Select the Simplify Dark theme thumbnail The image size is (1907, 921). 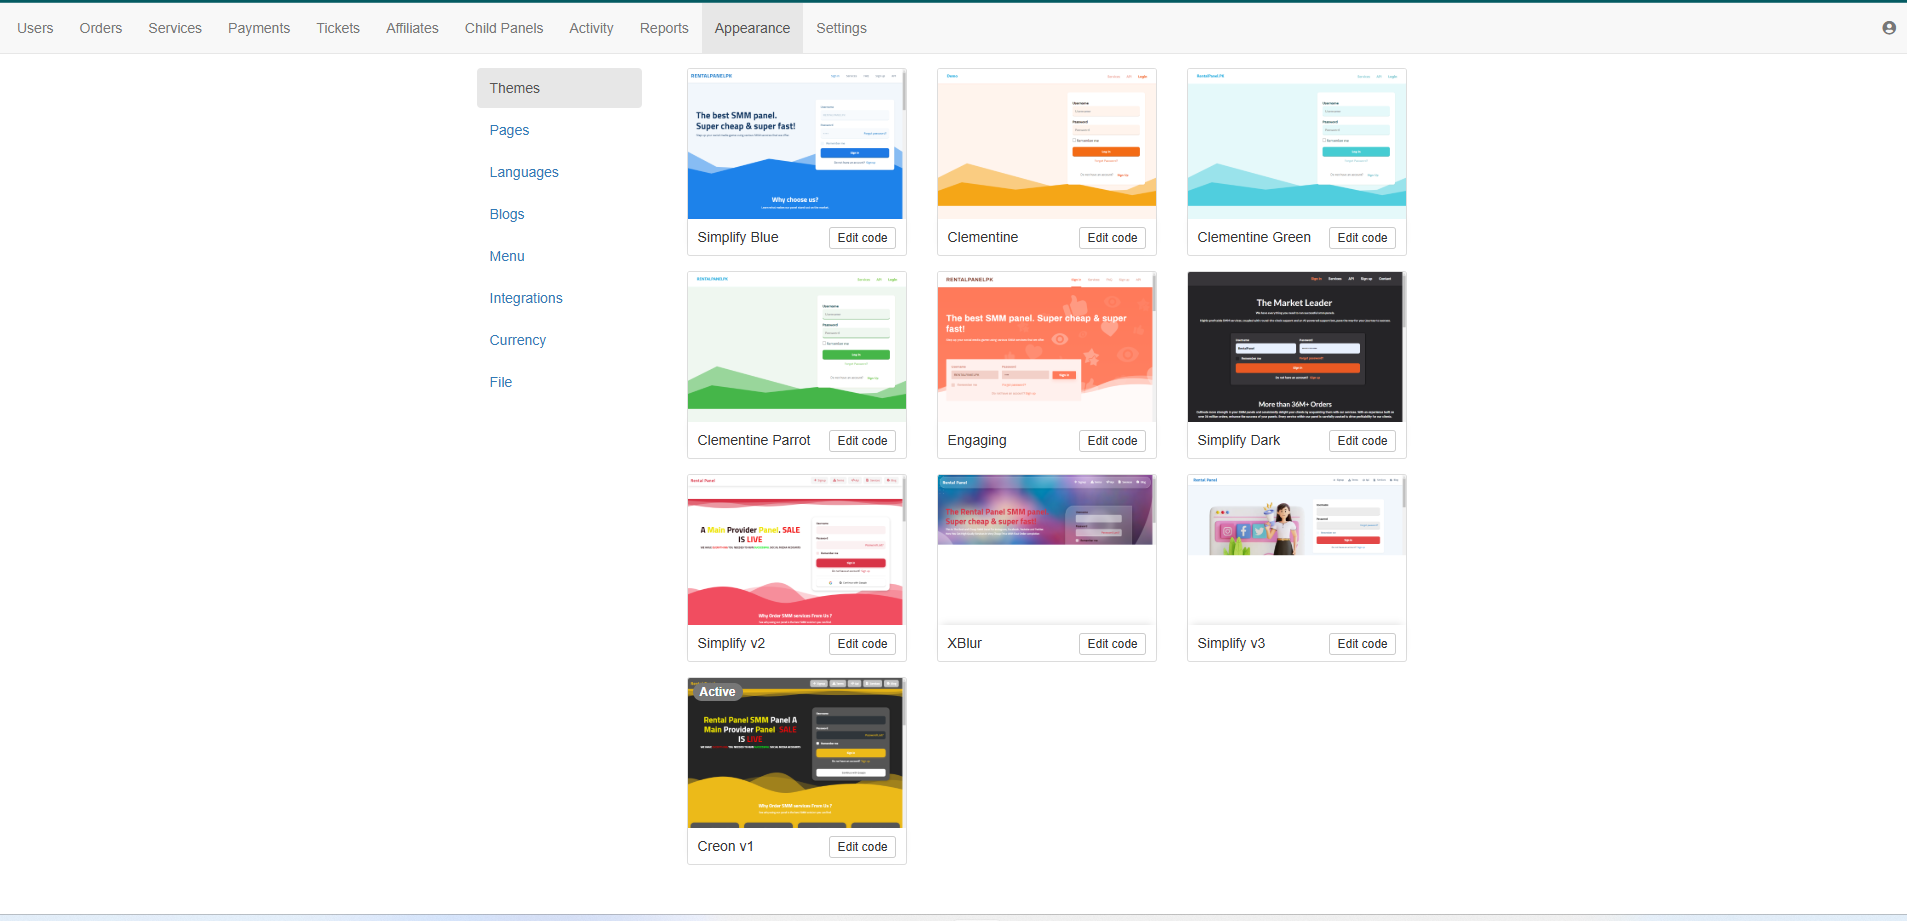[1295, 347]
